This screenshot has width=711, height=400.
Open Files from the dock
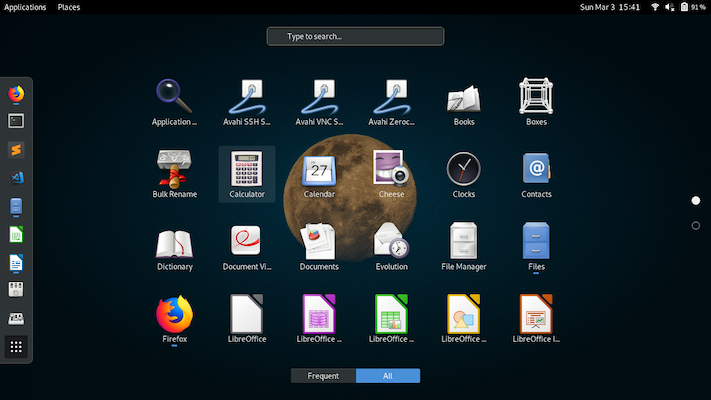point(16,206)
